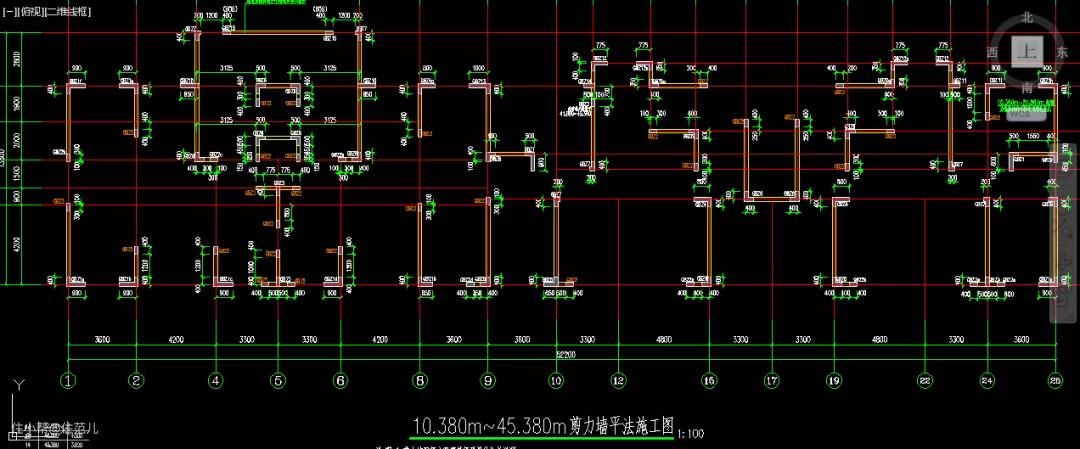
Task: Click the UCS Y-axis icon at bottom left
Action: [17, 385]
